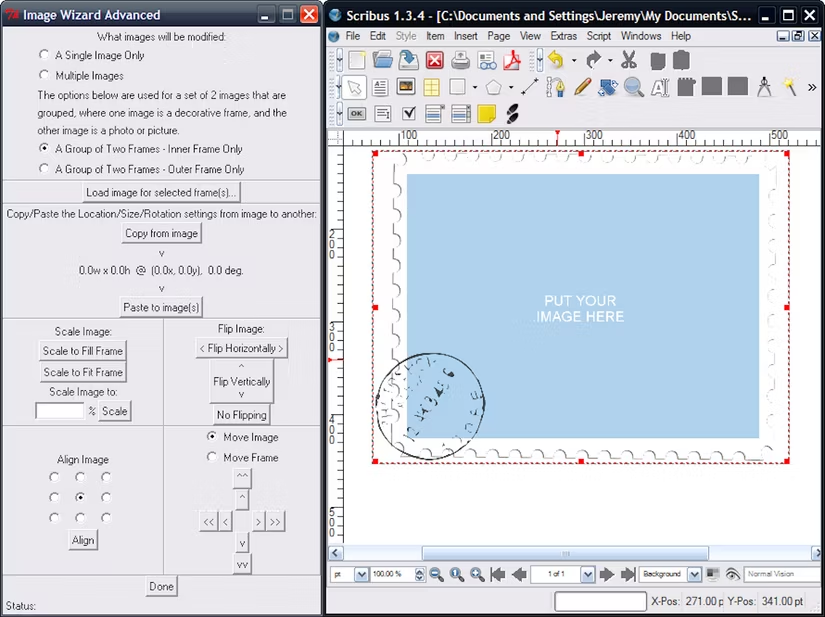
Task: Enable the 'Move Frame' option
Action: click(211, 457)
